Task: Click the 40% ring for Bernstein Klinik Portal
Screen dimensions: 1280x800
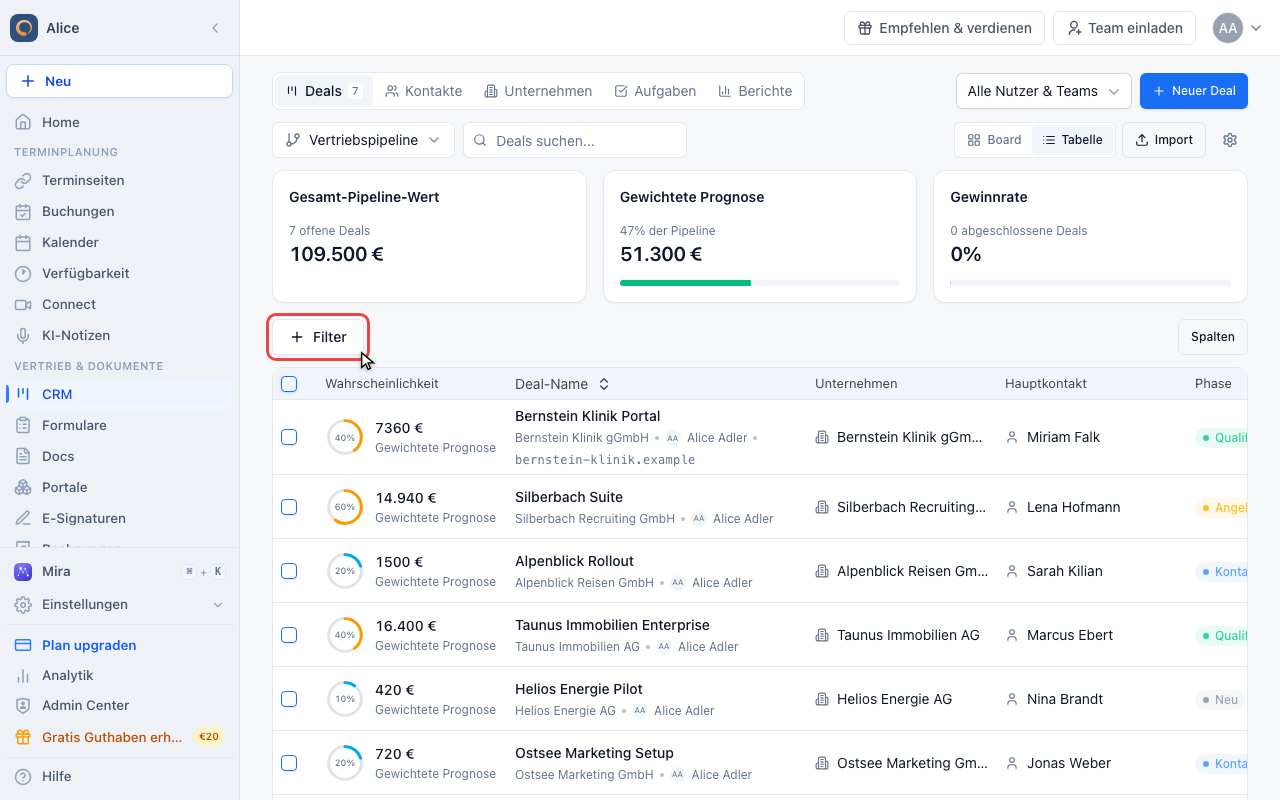Action: [345, 437]
